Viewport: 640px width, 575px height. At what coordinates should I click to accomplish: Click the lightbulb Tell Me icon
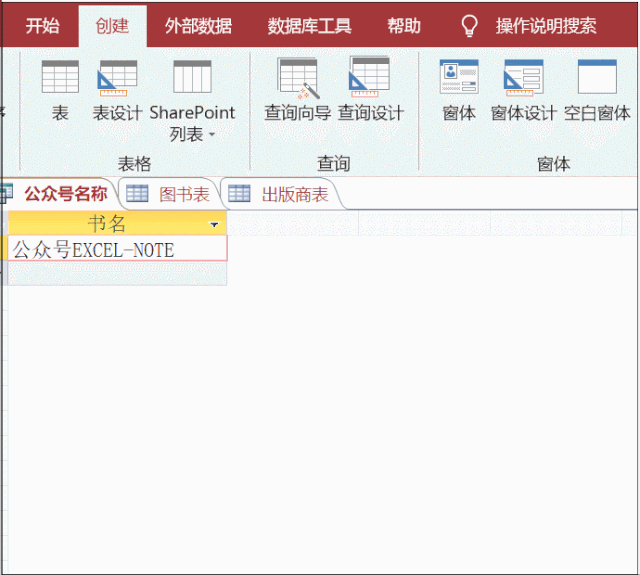tap(469, 26)
